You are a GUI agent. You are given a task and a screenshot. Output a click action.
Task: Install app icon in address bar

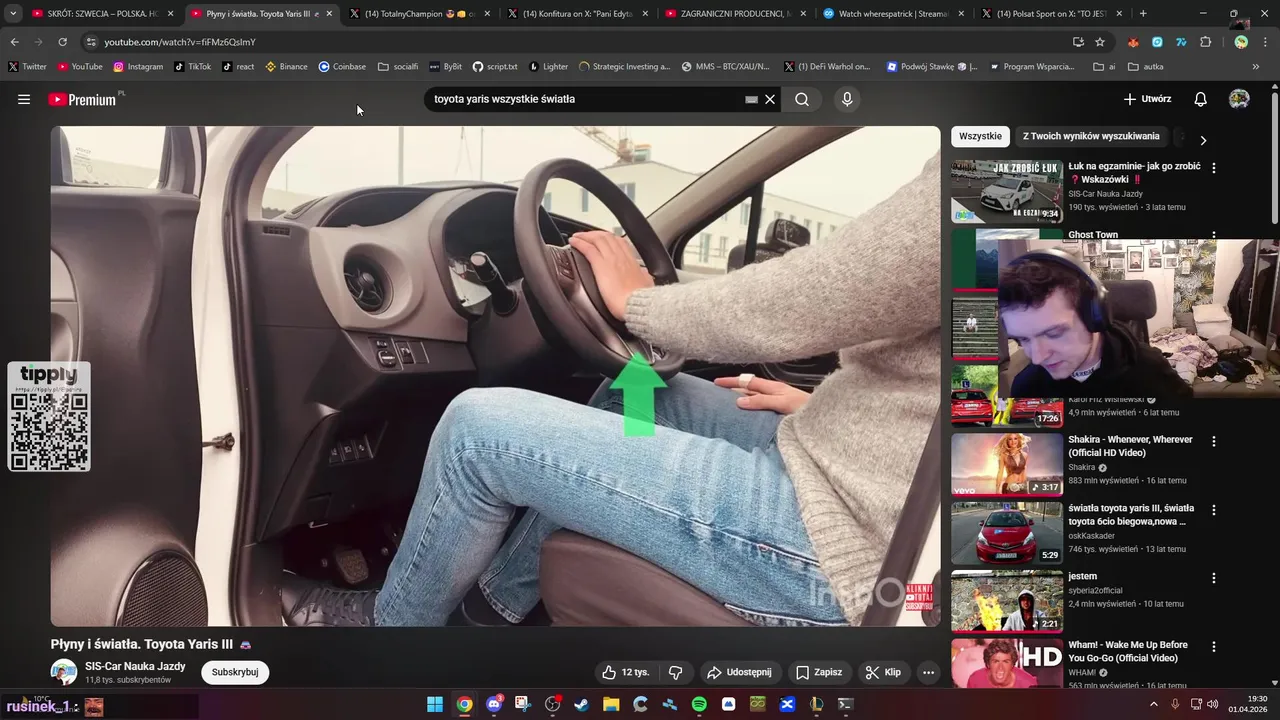pyautogui.click(x=1078, y=42)
